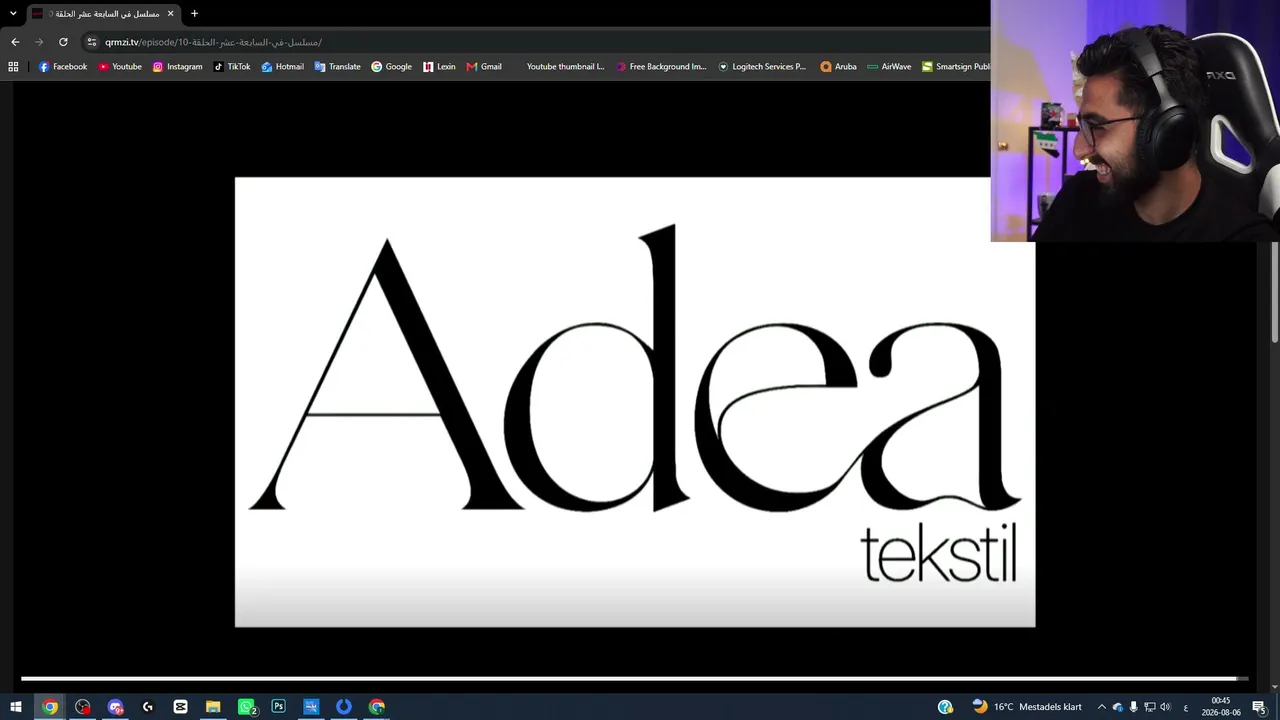Screen dimensions: 1280x720
Task: Open the Youtube bookmark
Action: point(120,67)
